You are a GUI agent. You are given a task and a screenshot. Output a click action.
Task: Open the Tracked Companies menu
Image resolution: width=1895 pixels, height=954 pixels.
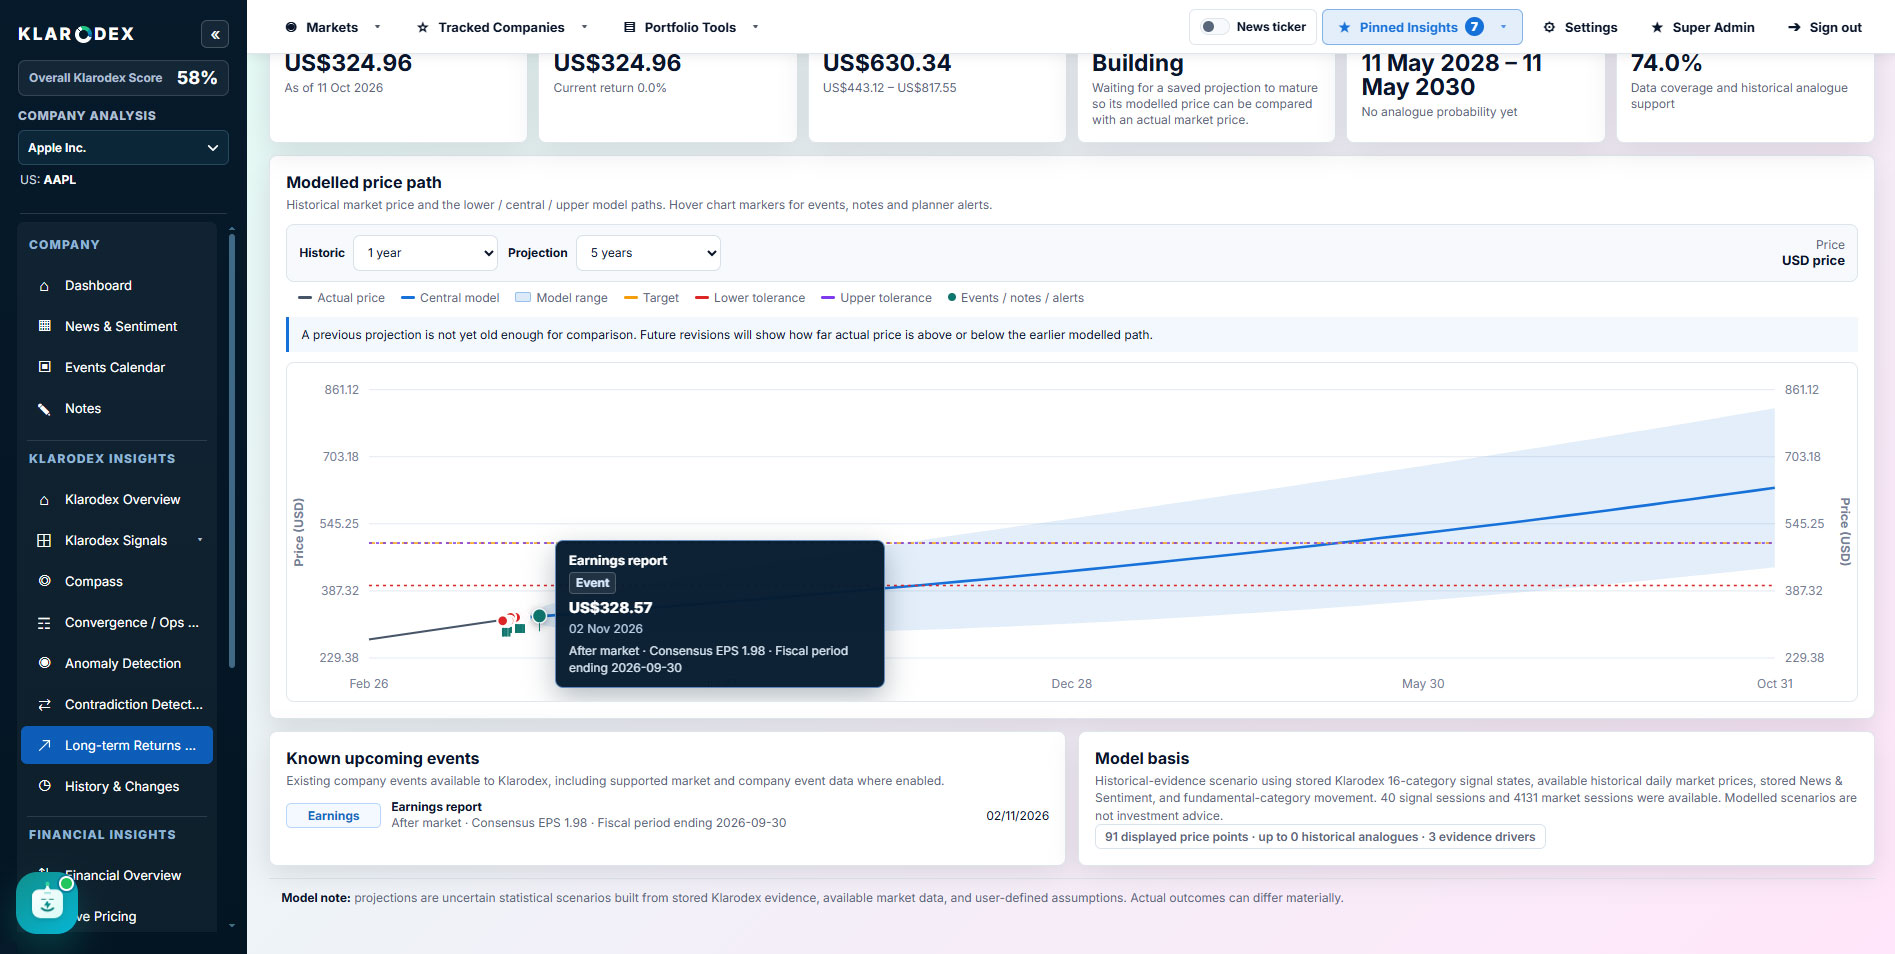coord(502,27)
